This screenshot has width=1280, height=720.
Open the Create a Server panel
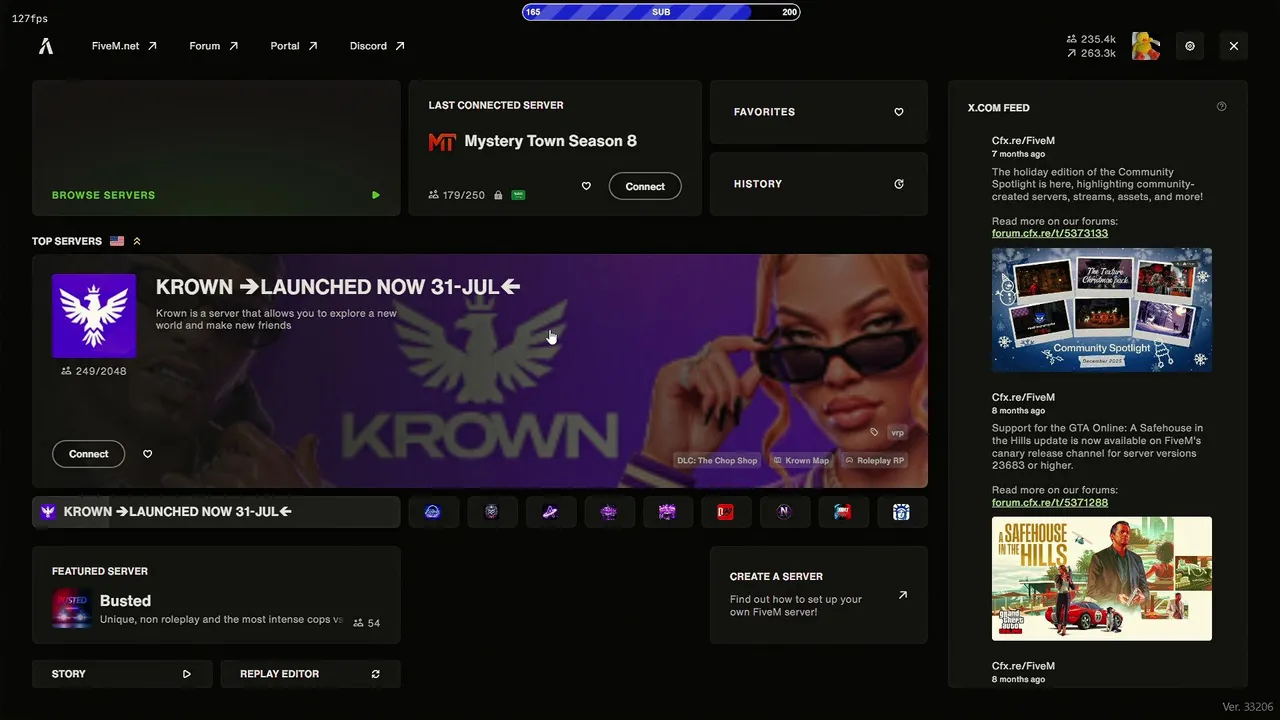pos(819,595)
